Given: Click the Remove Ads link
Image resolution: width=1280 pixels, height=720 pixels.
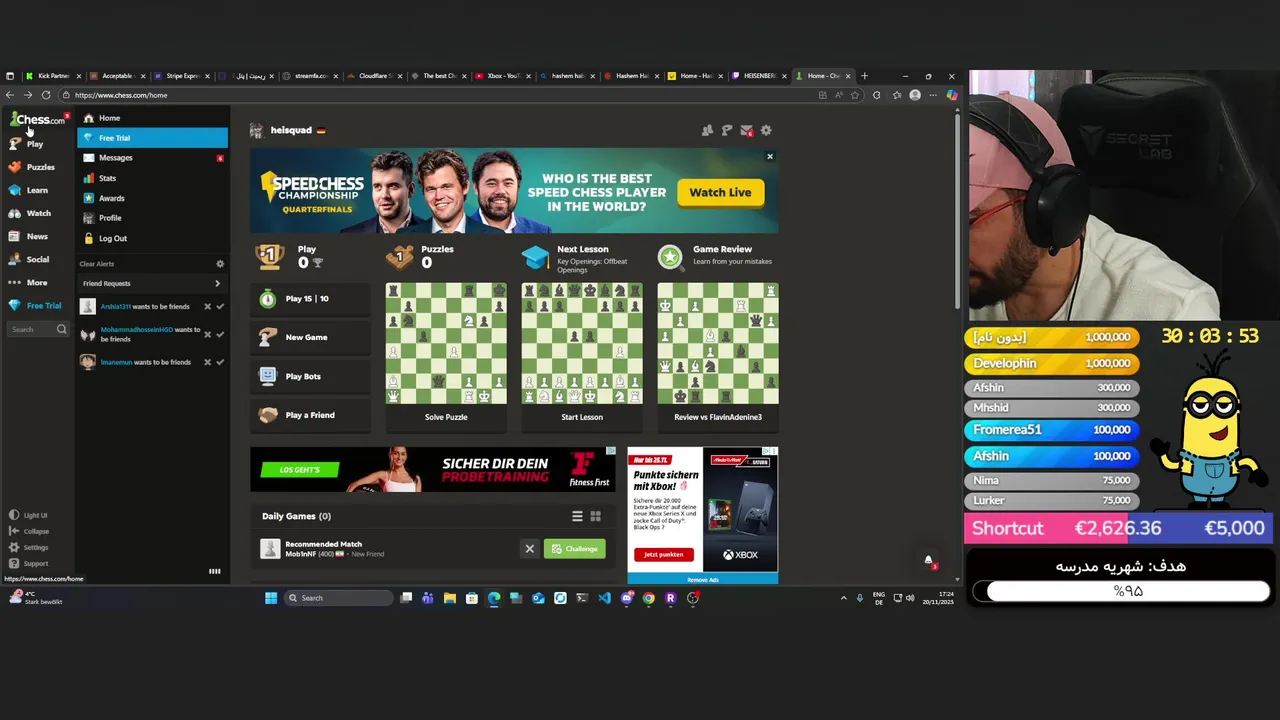Looking at the screenshot, I should point(703,580).
